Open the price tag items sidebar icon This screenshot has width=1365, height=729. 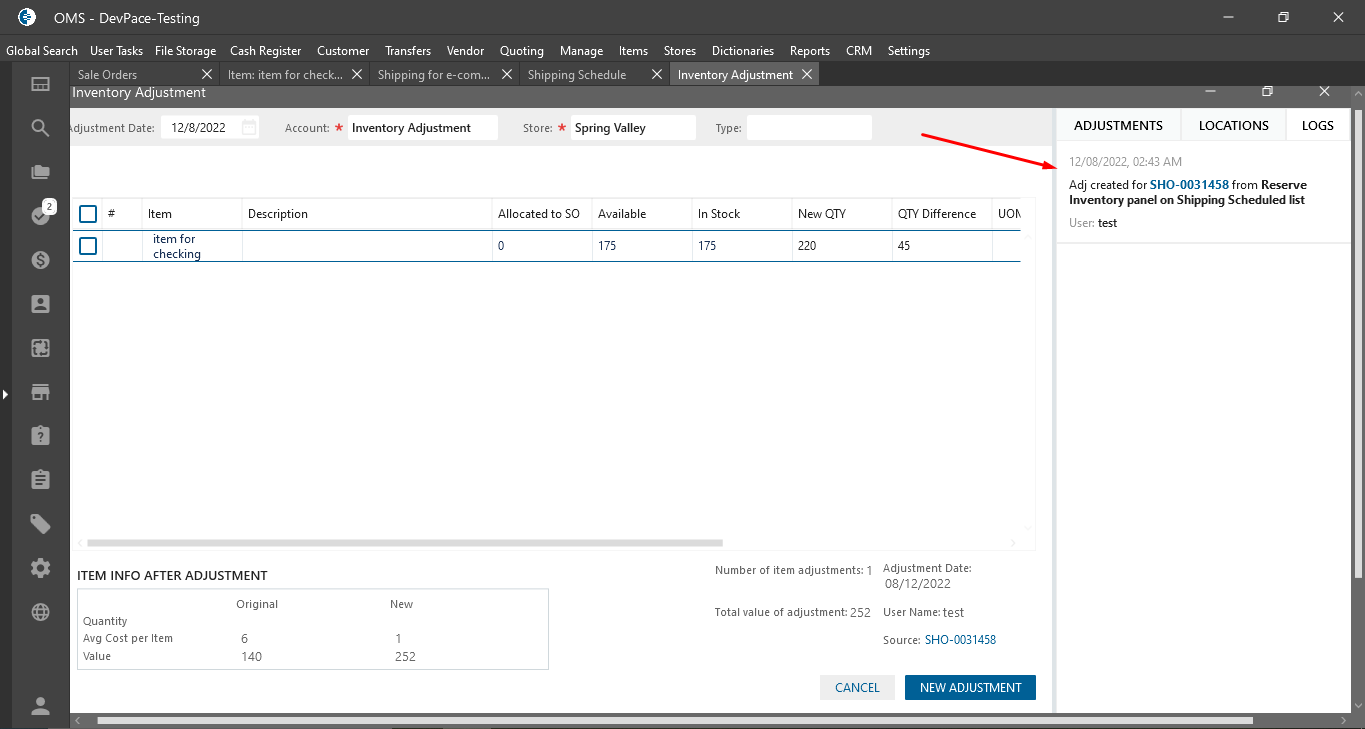tap(40, 524)
